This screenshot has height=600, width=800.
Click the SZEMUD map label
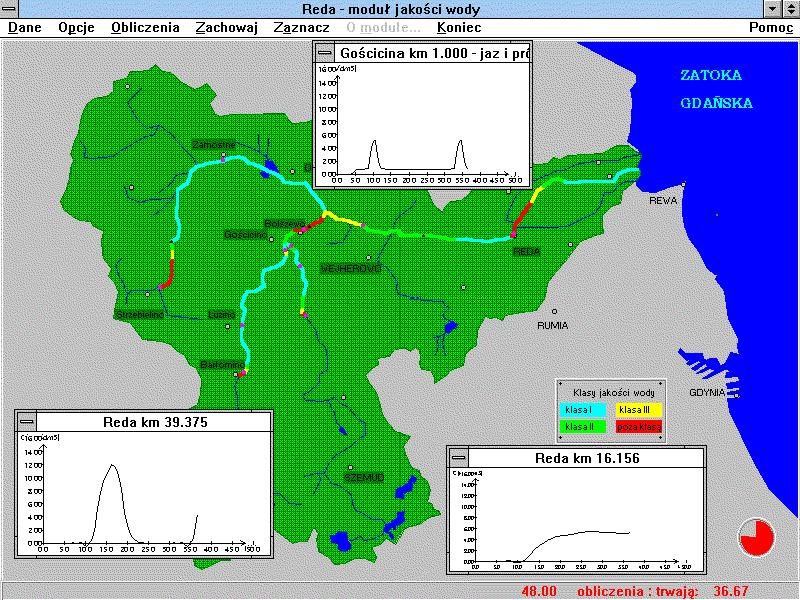[x=364, y=478]
